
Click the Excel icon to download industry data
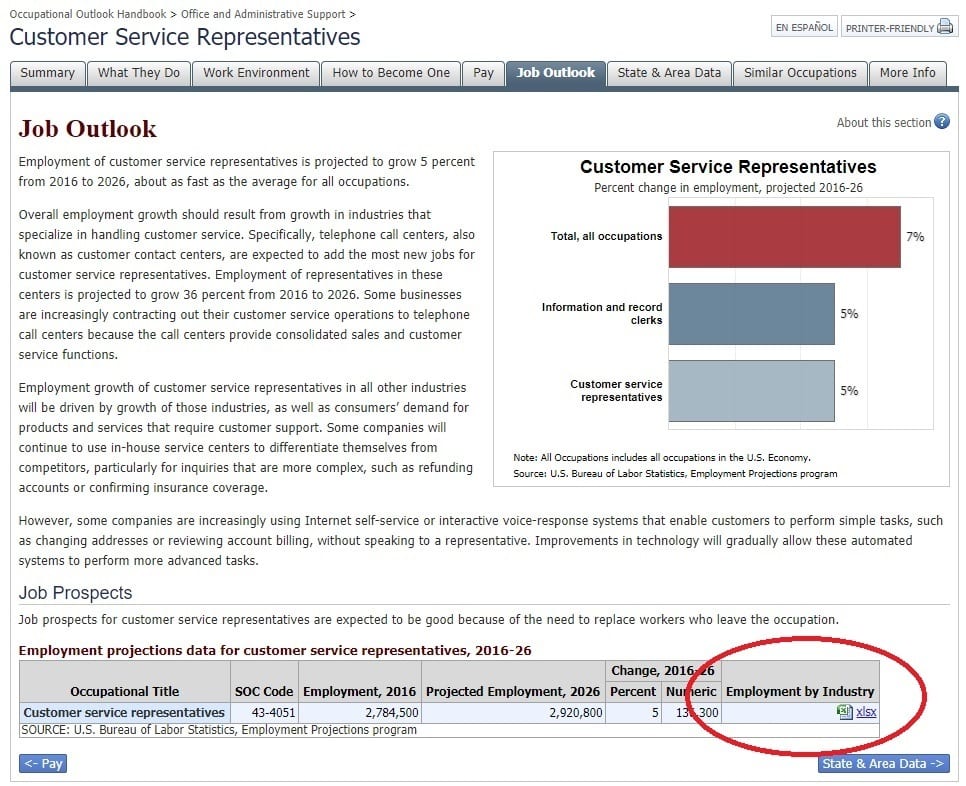click(x=845, y=712)
